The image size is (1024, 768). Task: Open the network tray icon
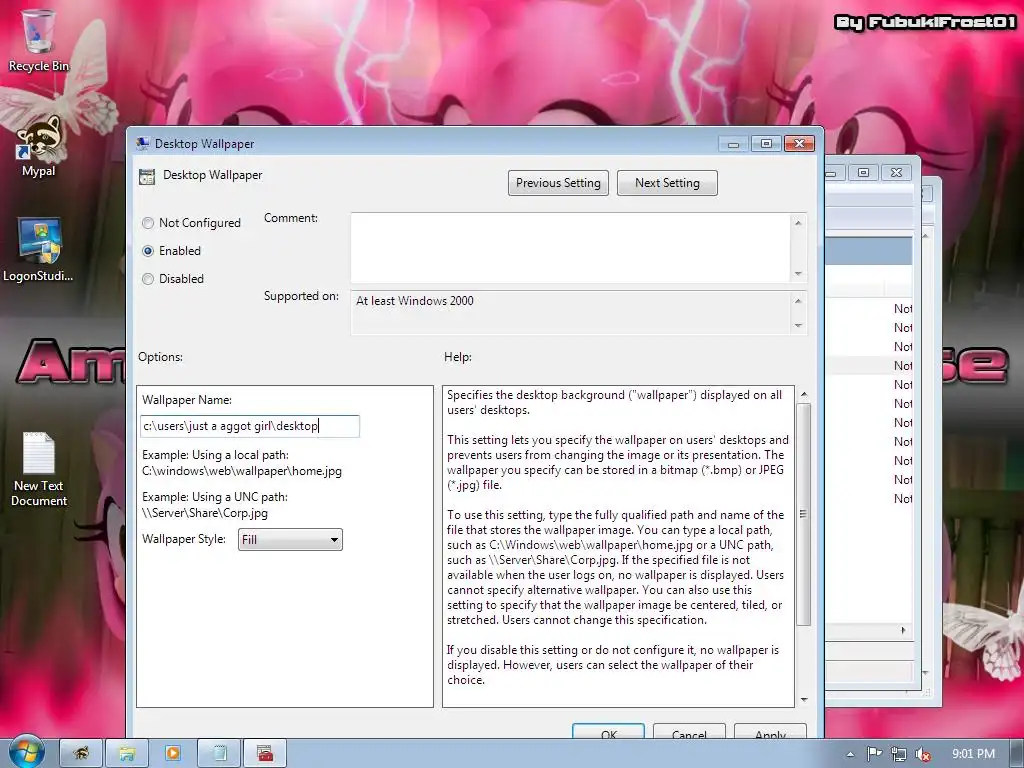click(x=899, y=754)
